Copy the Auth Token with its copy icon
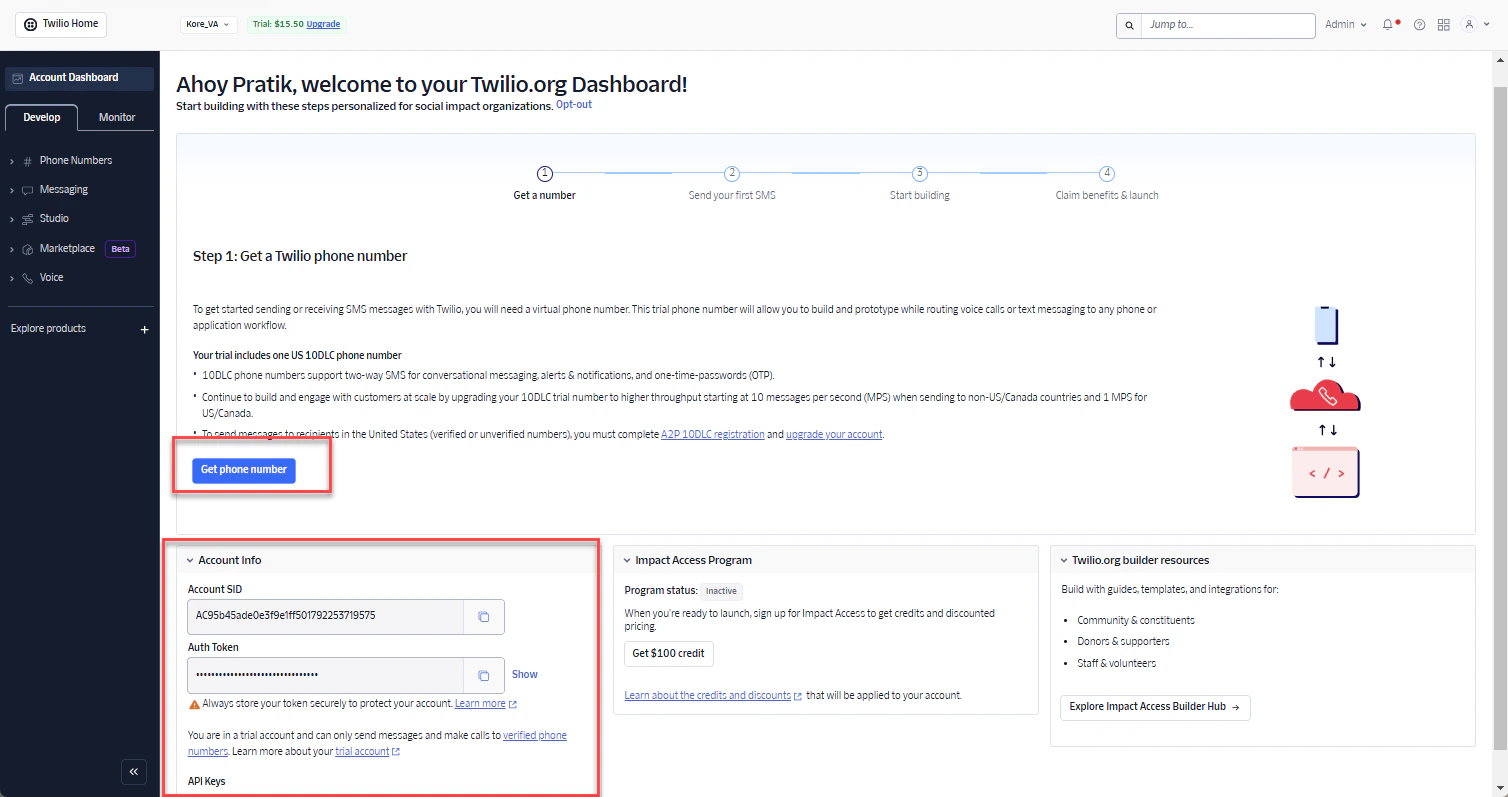The width and height of the screenshot is (1508, 797). point(484,676)
